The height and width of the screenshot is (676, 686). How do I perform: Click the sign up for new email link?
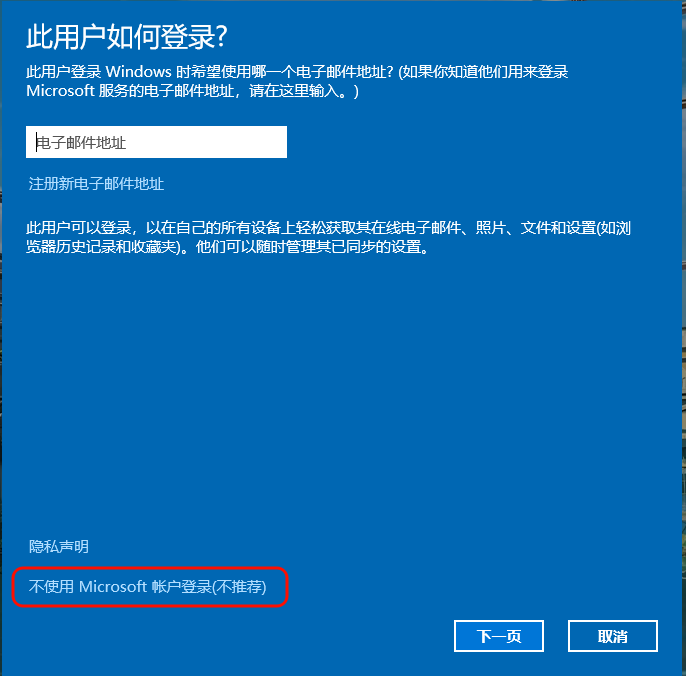[x=96, y=184]
